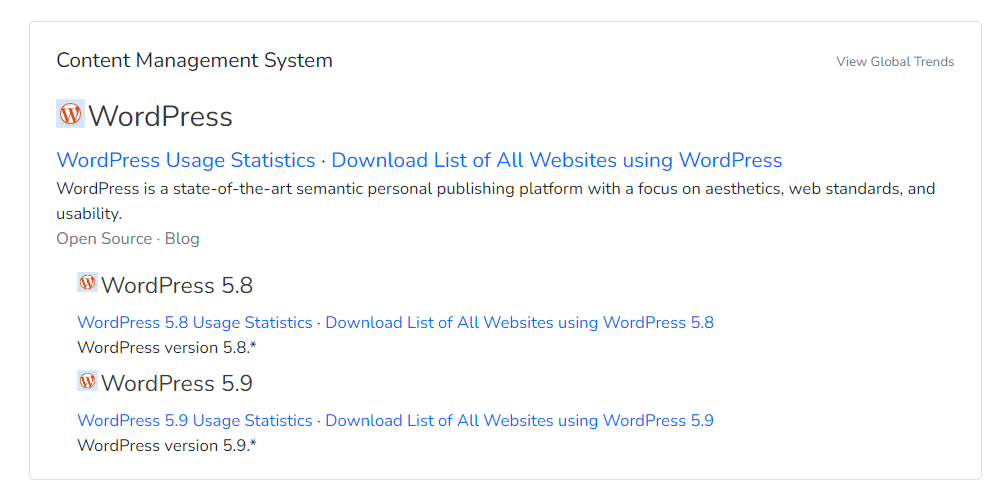Click the WordPress 5.9 logo icon

coord(87,381)
